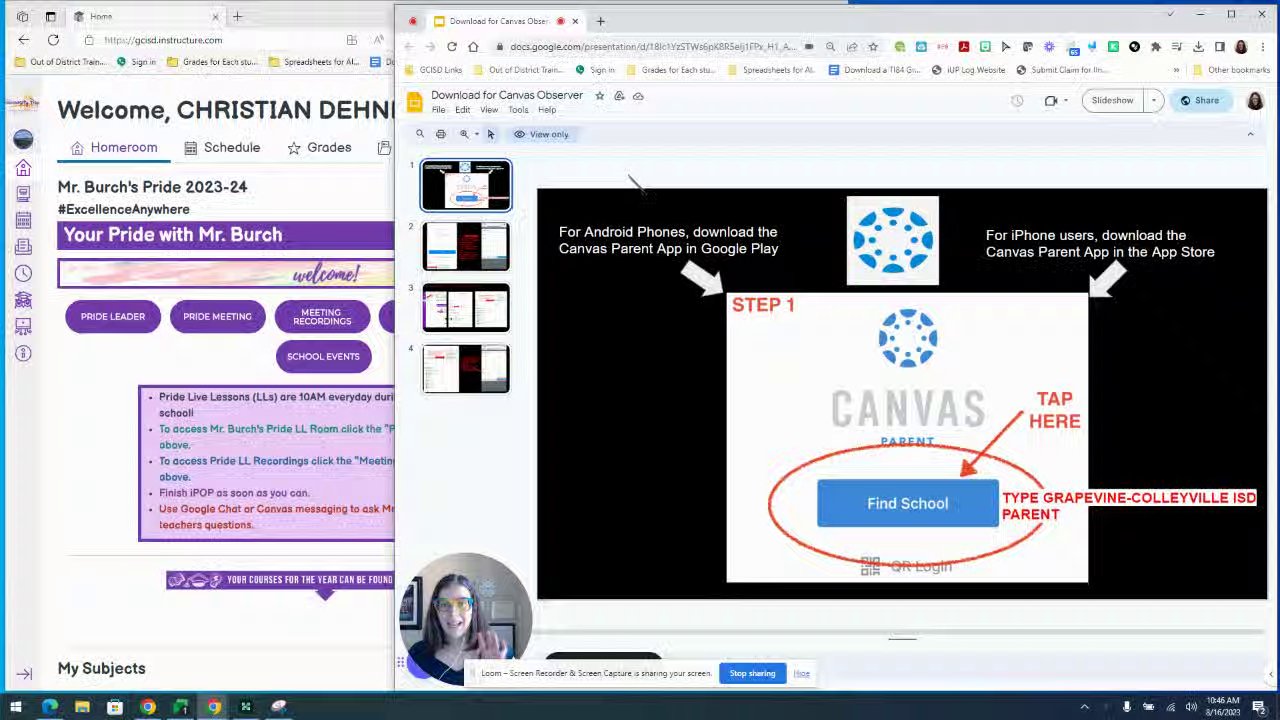The height and width of the screenshot is (720, 1280).
Task: Open the Windows Start menu
Action: [16, 708]
